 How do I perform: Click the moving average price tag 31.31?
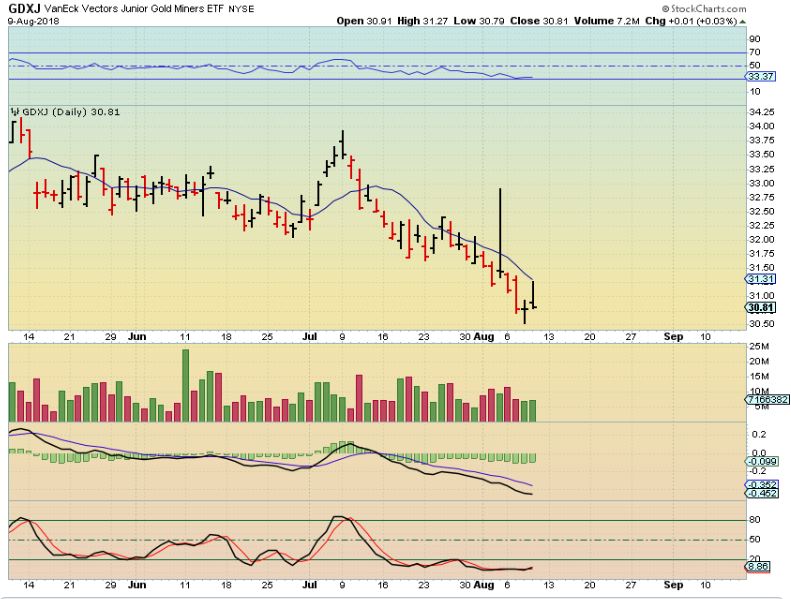click(x=761, y=279)
